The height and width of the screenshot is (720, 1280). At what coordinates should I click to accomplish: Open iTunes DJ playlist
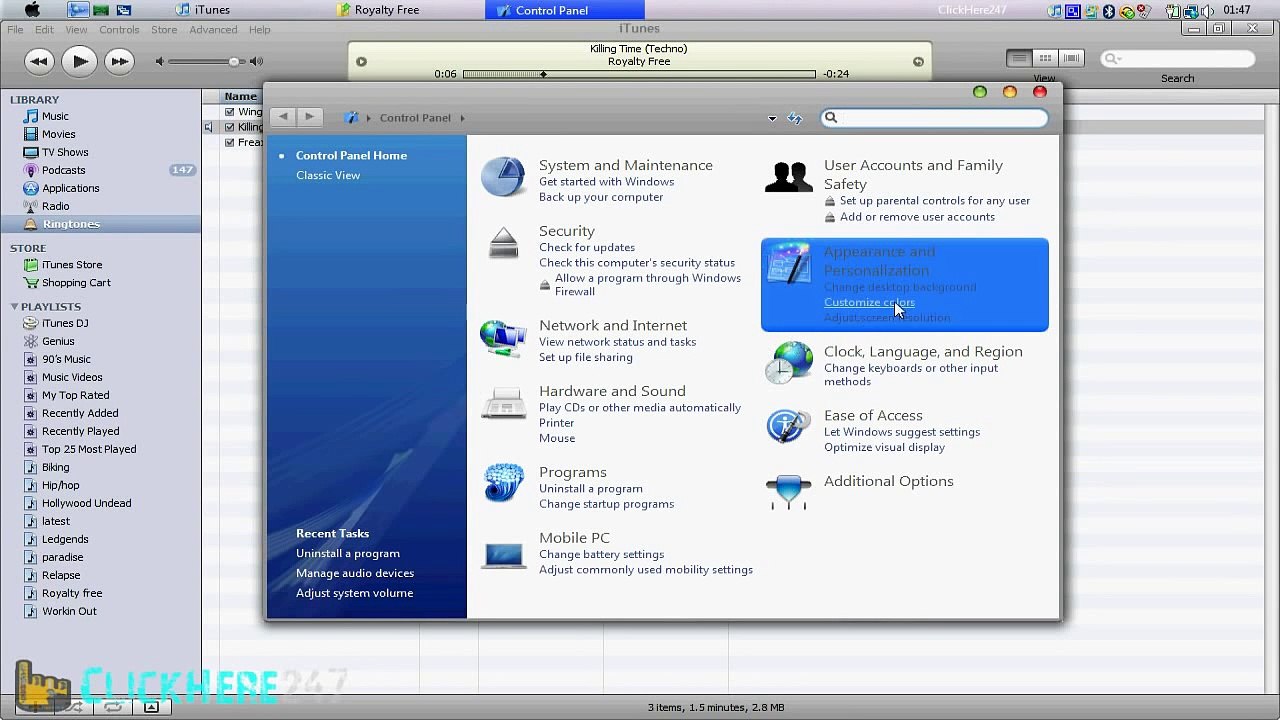(x=65, y=323)
